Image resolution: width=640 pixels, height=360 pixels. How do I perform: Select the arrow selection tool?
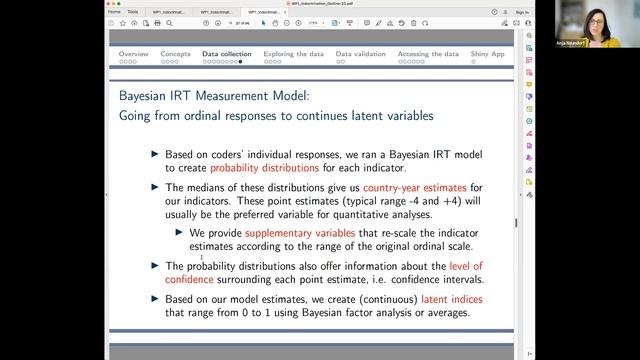click(x=263, y=23)
